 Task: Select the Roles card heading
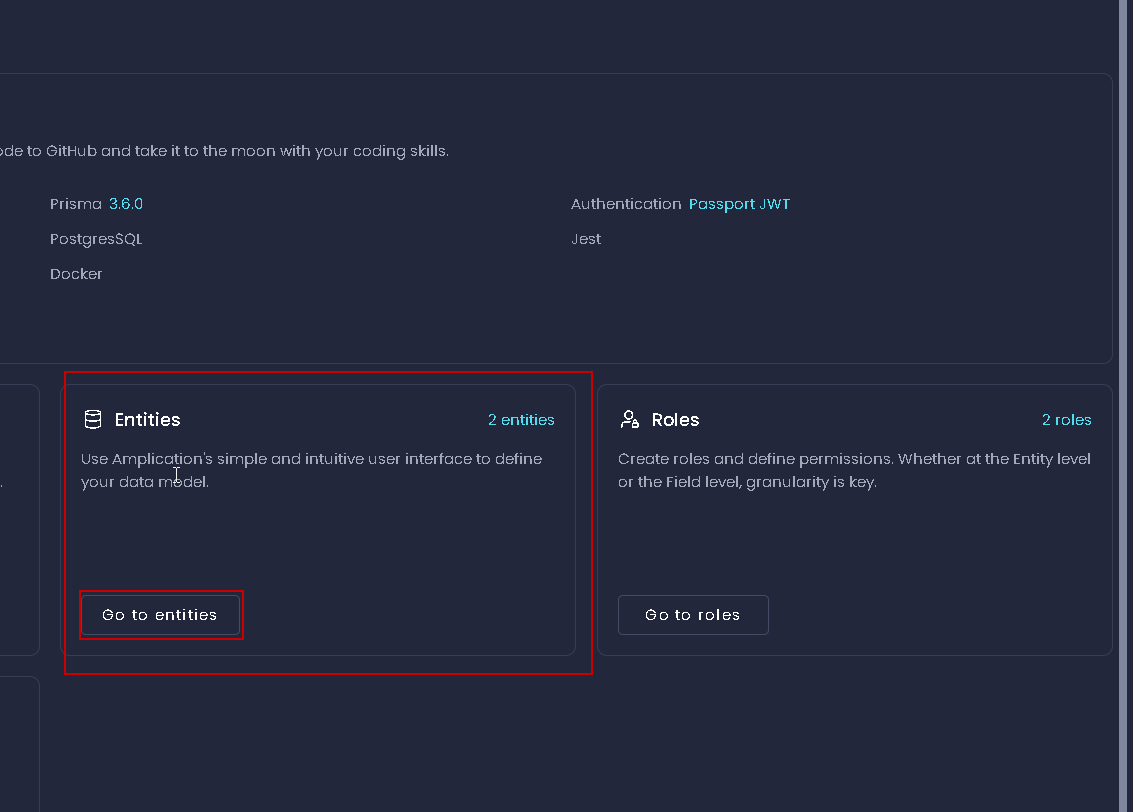coord(677,419)
